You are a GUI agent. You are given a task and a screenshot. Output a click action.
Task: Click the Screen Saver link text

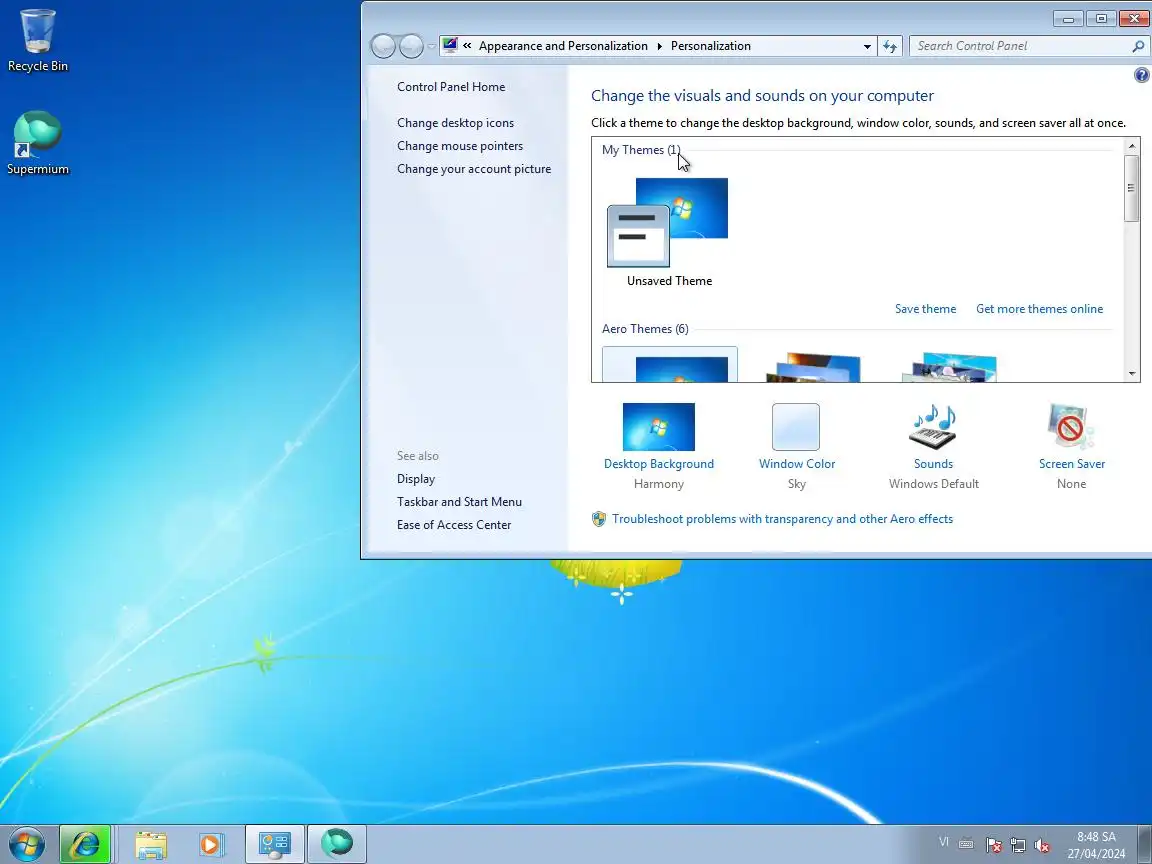click(1071, 464)
